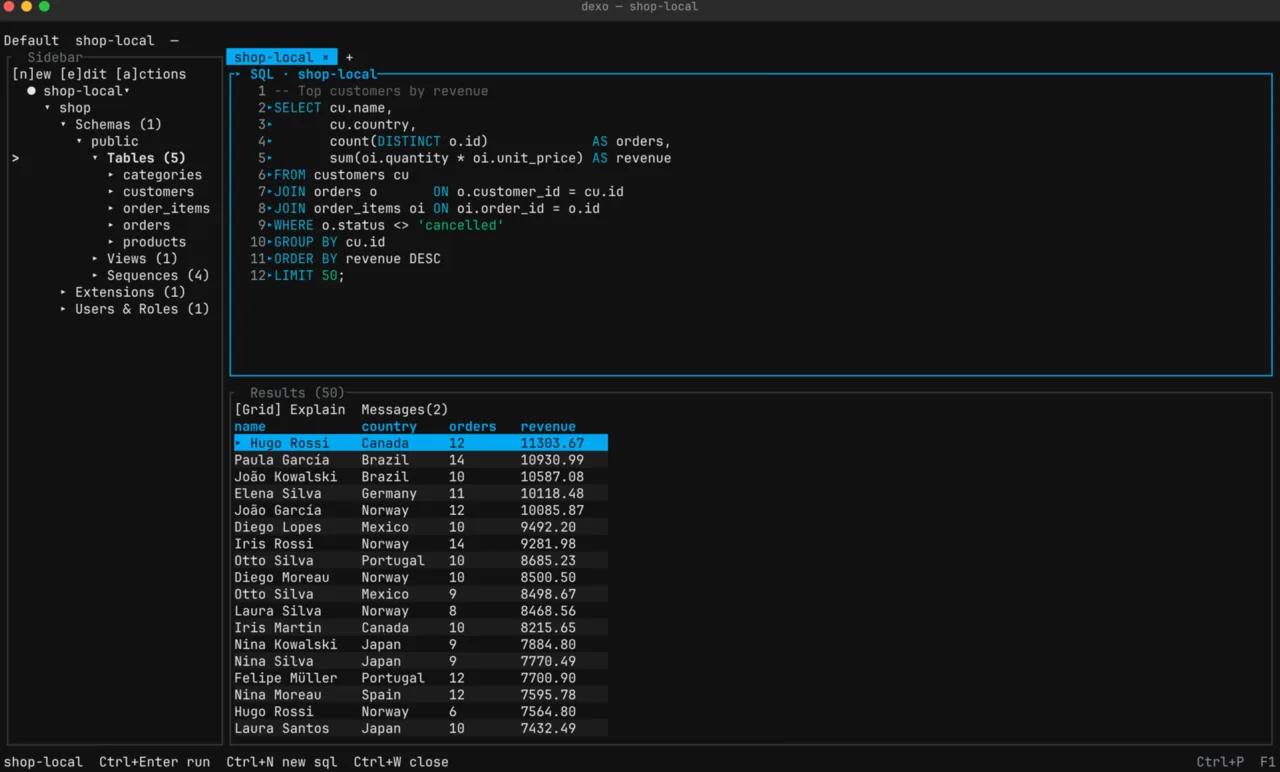Select the João Kowalski result row
The image size is (1280, 772).
point(420,477)
